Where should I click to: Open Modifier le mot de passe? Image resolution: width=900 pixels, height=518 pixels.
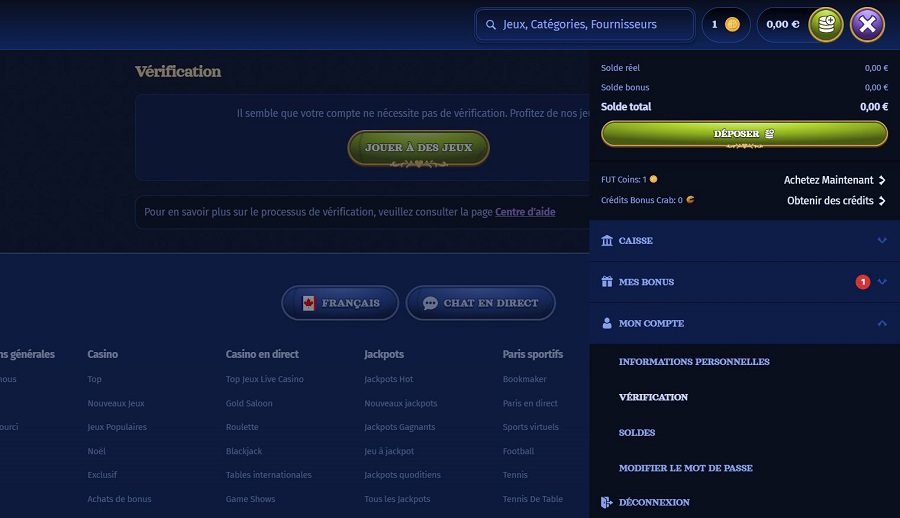coord(685,469)
